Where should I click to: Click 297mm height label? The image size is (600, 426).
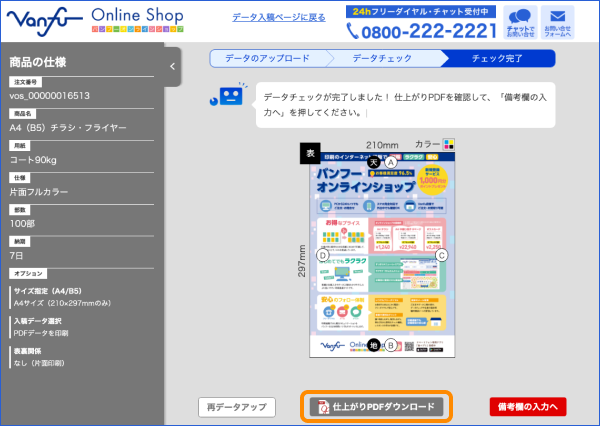[302, 261]
